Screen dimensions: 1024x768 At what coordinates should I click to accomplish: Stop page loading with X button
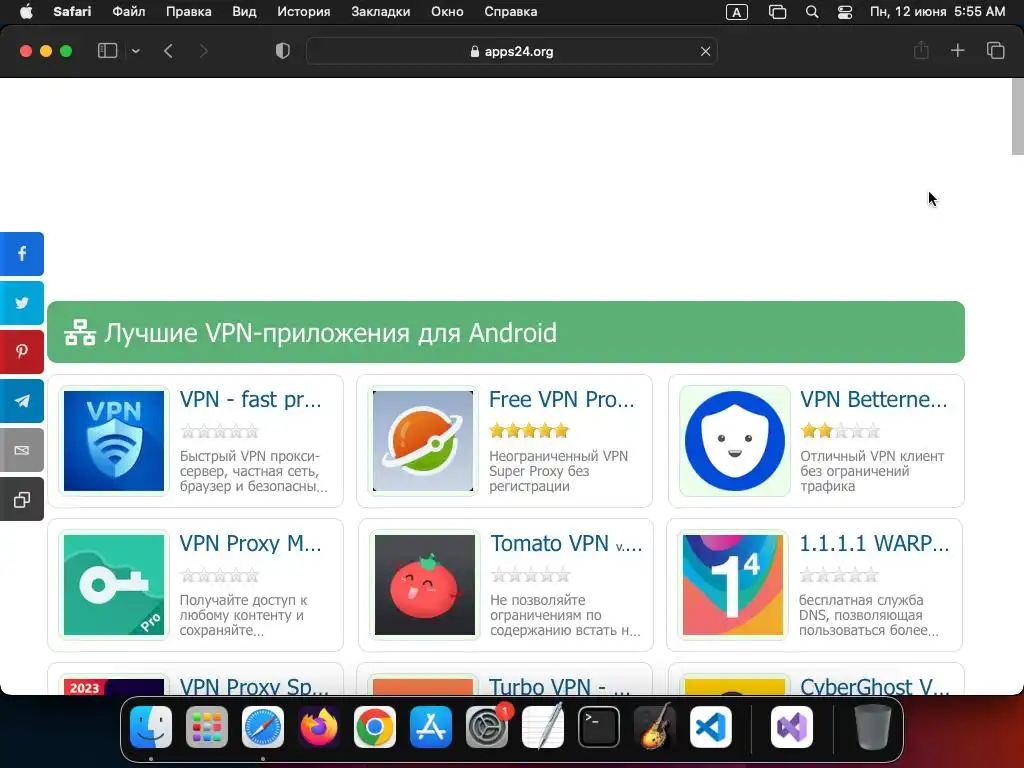coord(705,52)
